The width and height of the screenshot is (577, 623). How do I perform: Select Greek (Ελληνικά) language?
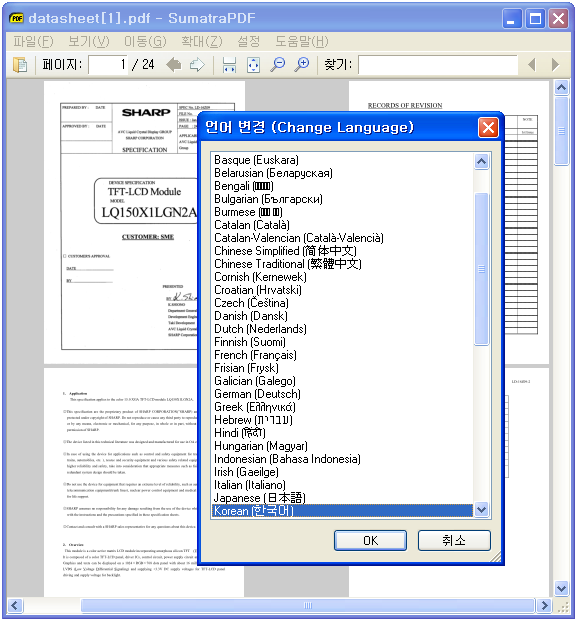(342, 407)
